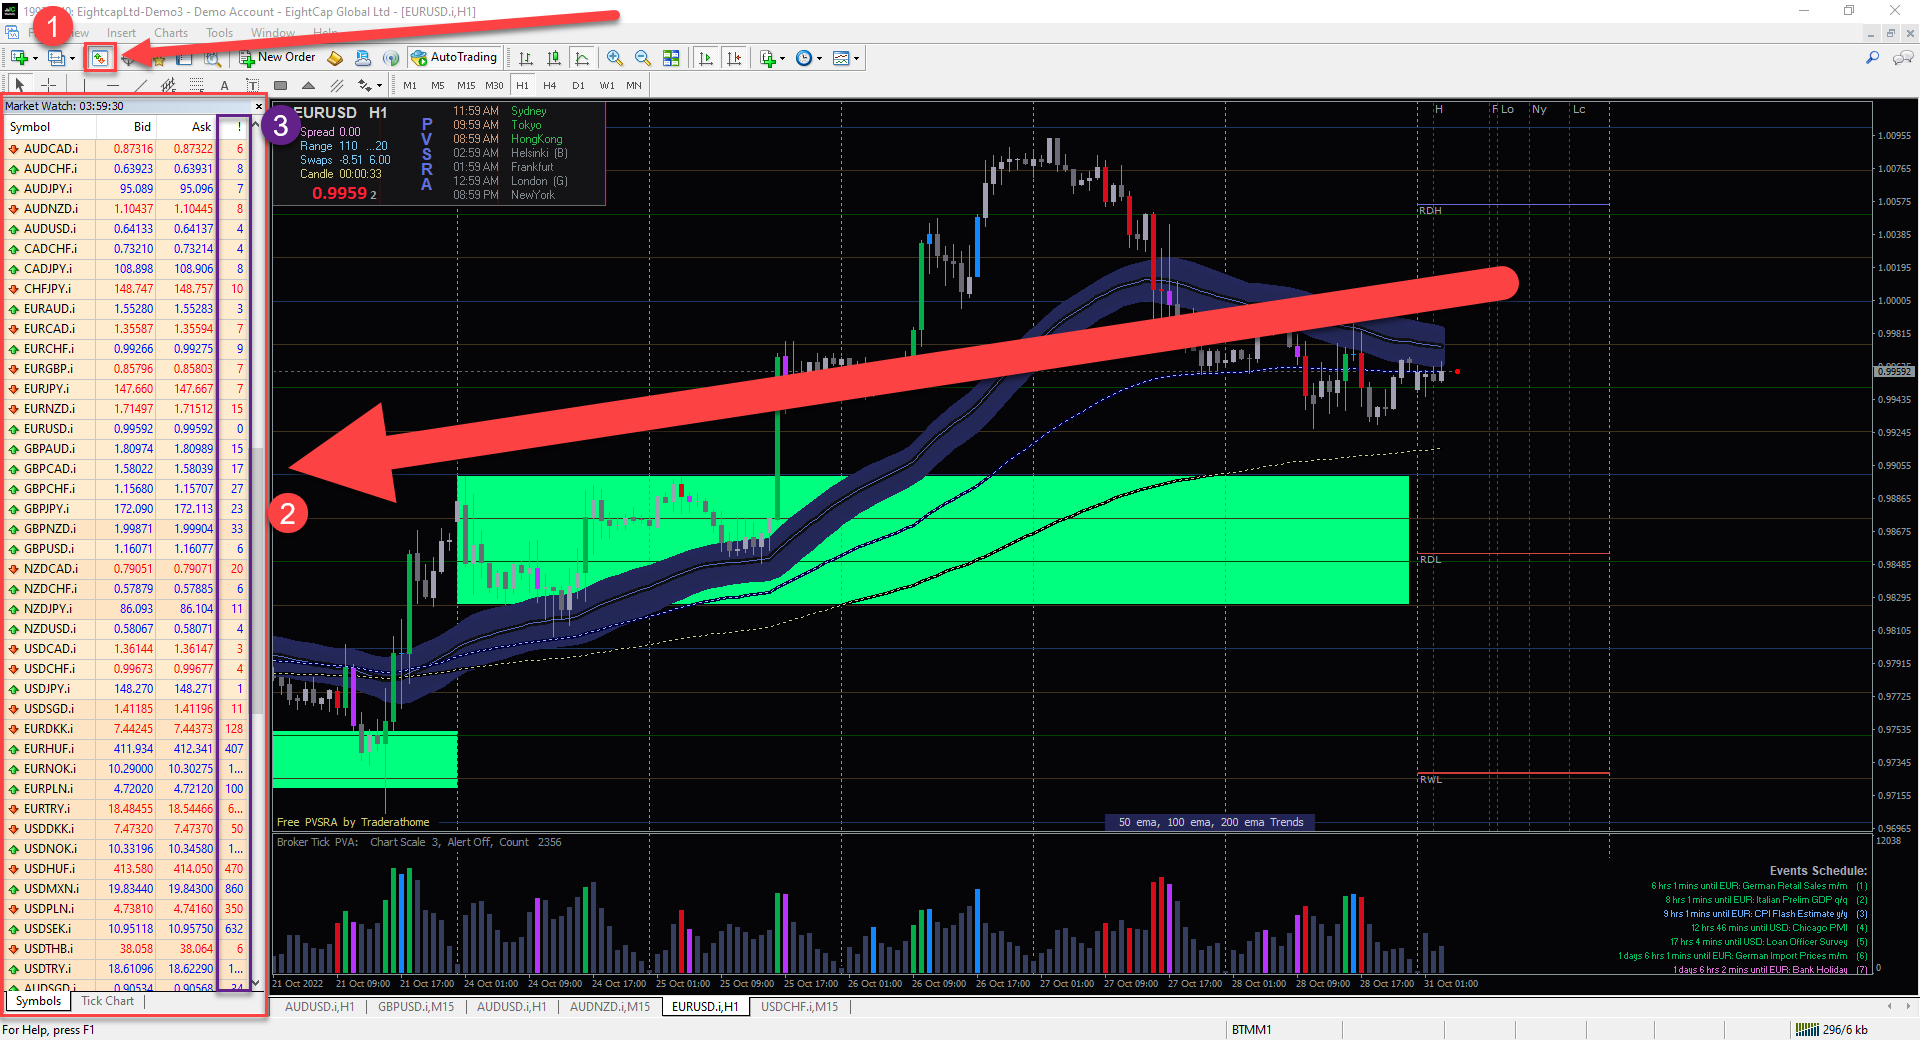
Task: Switch to the GBPUSD.i,M15 chart tab
Action: point(416,1007)
